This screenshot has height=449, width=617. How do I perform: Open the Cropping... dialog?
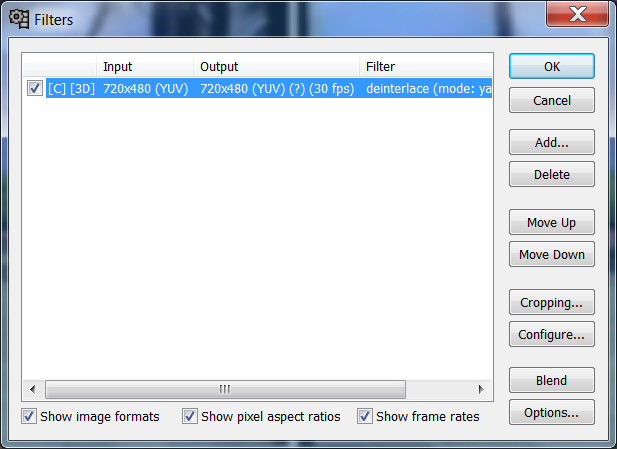[x=552, y=302]
